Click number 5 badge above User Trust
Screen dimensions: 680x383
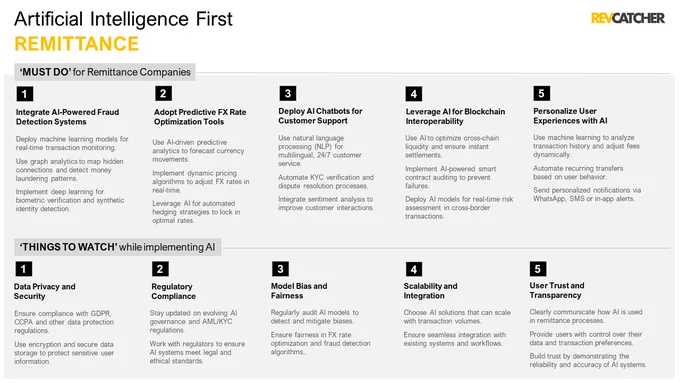538,269
